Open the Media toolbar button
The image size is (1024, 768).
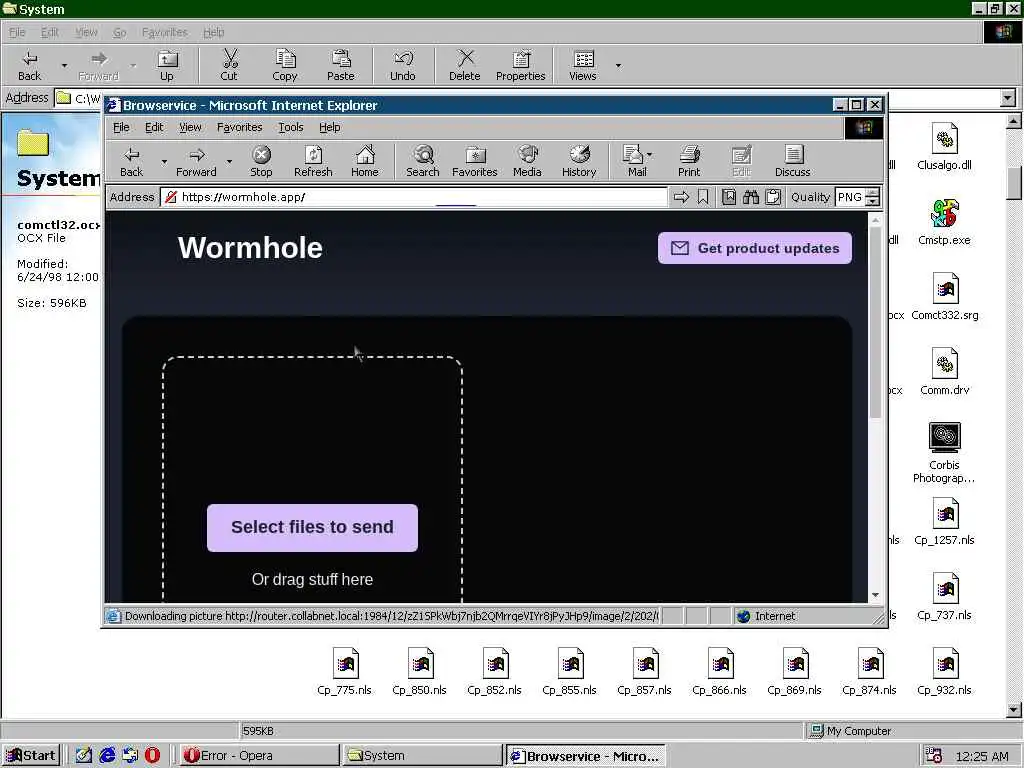pos(527,161)
